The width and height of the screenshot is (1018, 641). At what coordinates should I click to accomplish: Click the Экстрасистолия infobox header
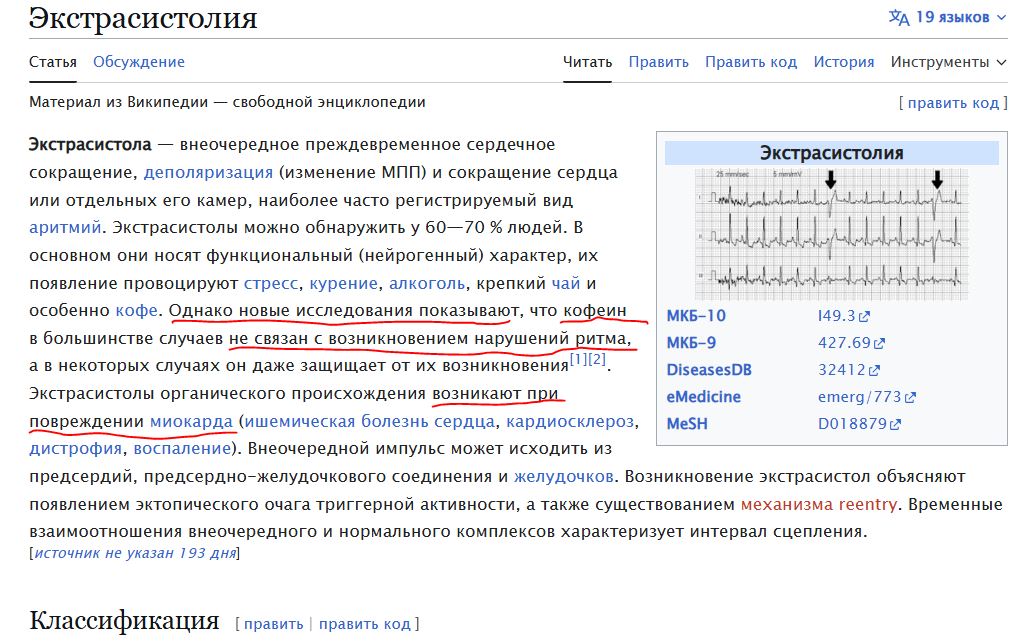pyautogui.click(x=832, y=153)
